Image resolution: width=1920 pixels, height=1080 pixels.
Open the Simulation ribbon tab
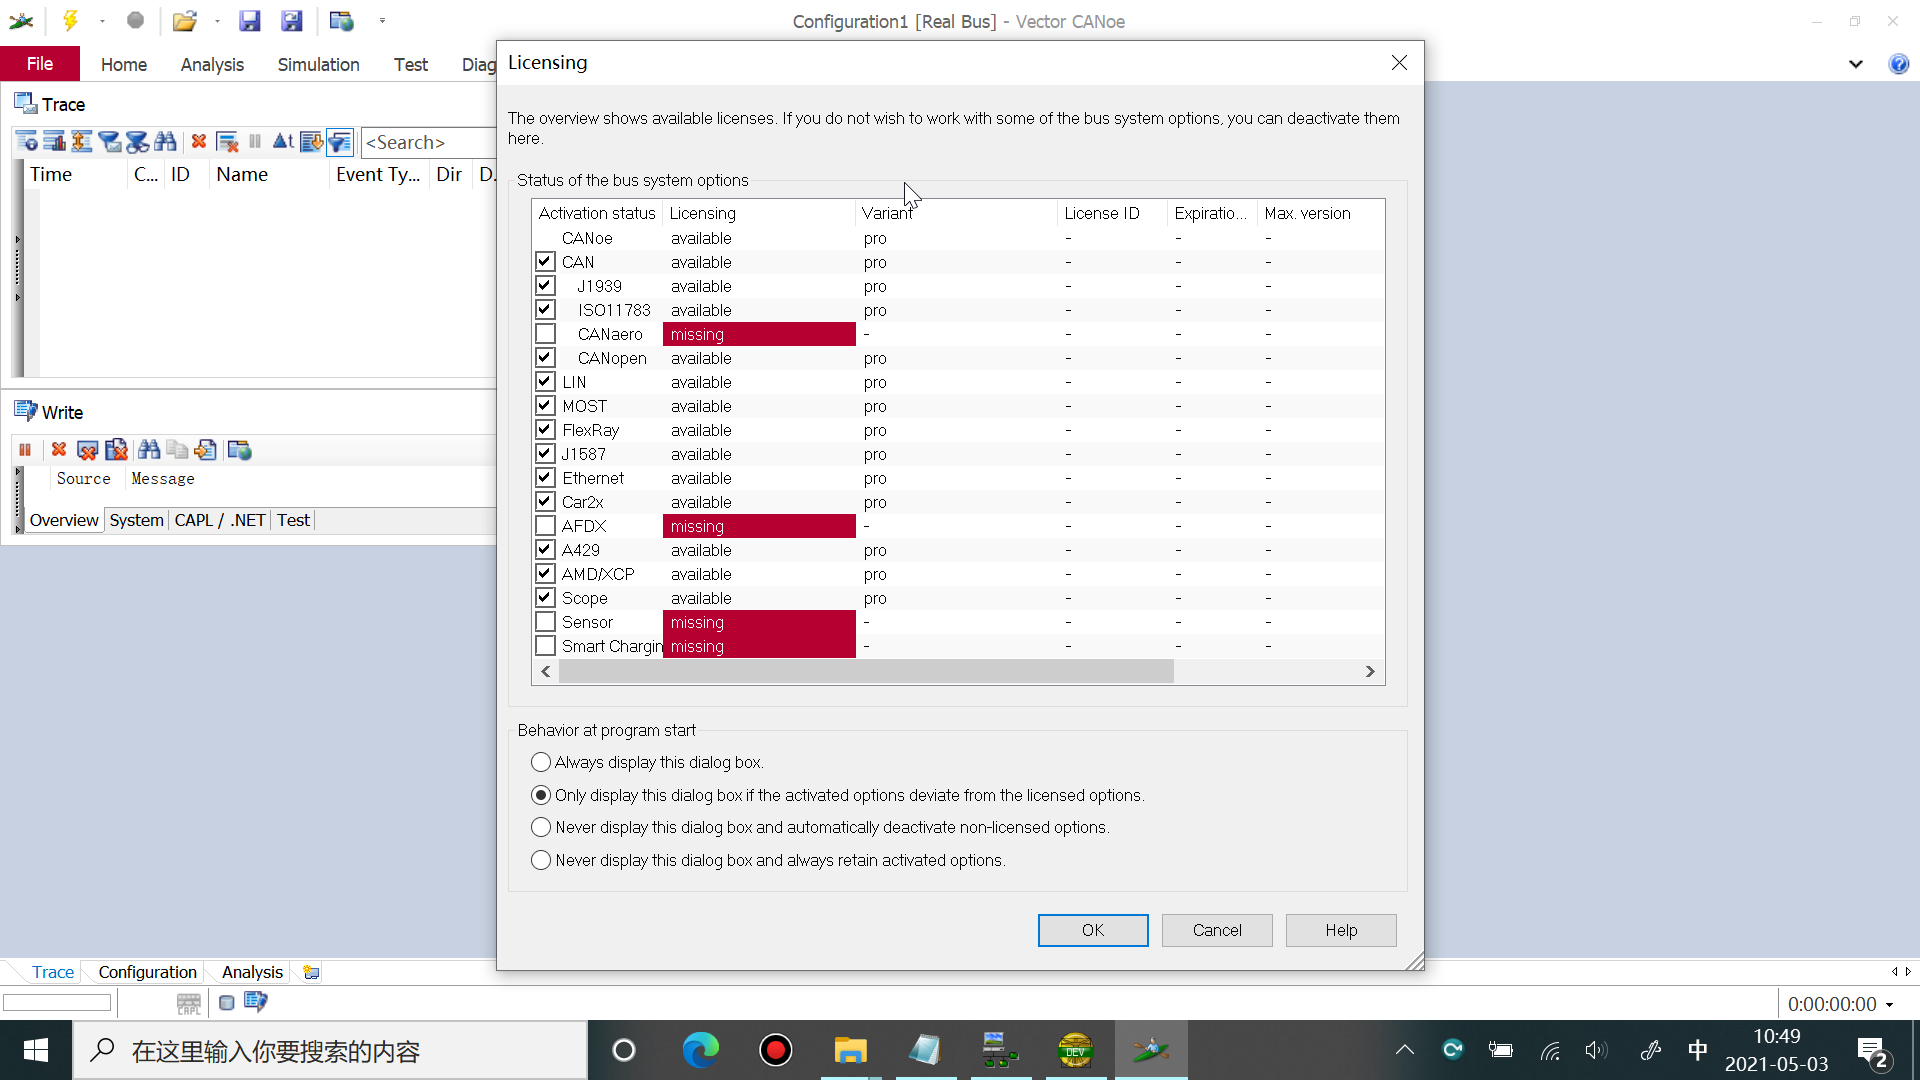[318, 64]
